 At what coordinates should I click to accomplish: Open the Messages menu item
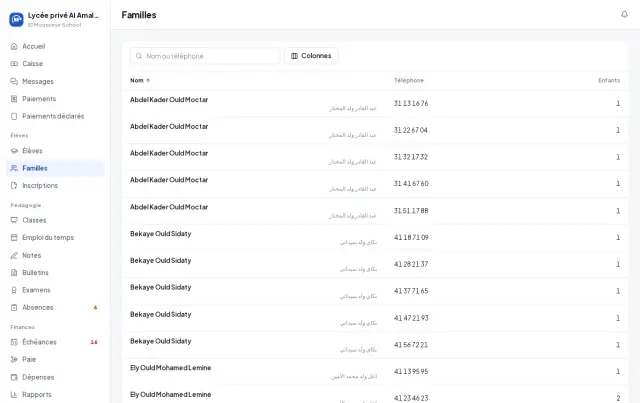(x=55, y=81)
